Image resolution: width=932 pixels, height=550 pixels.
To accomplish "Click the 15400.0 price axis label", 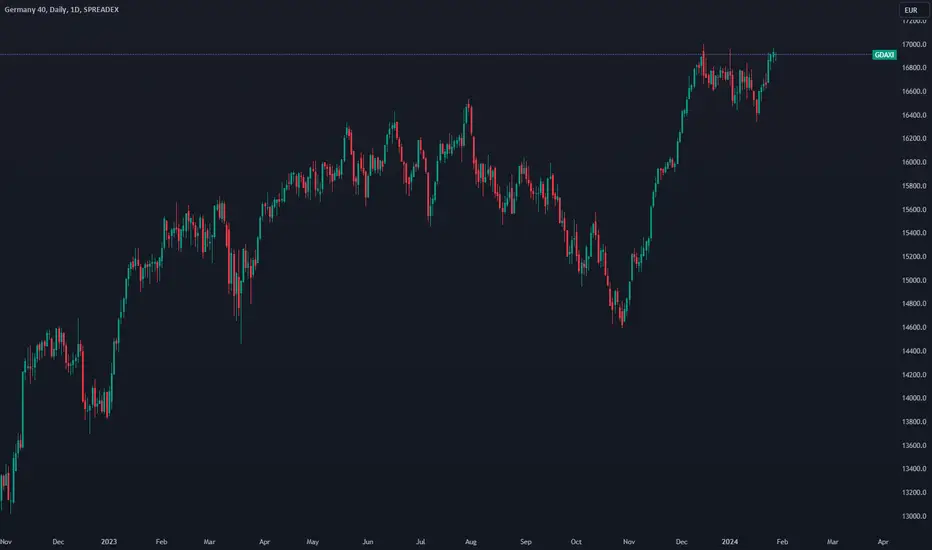I will point(914,233).
